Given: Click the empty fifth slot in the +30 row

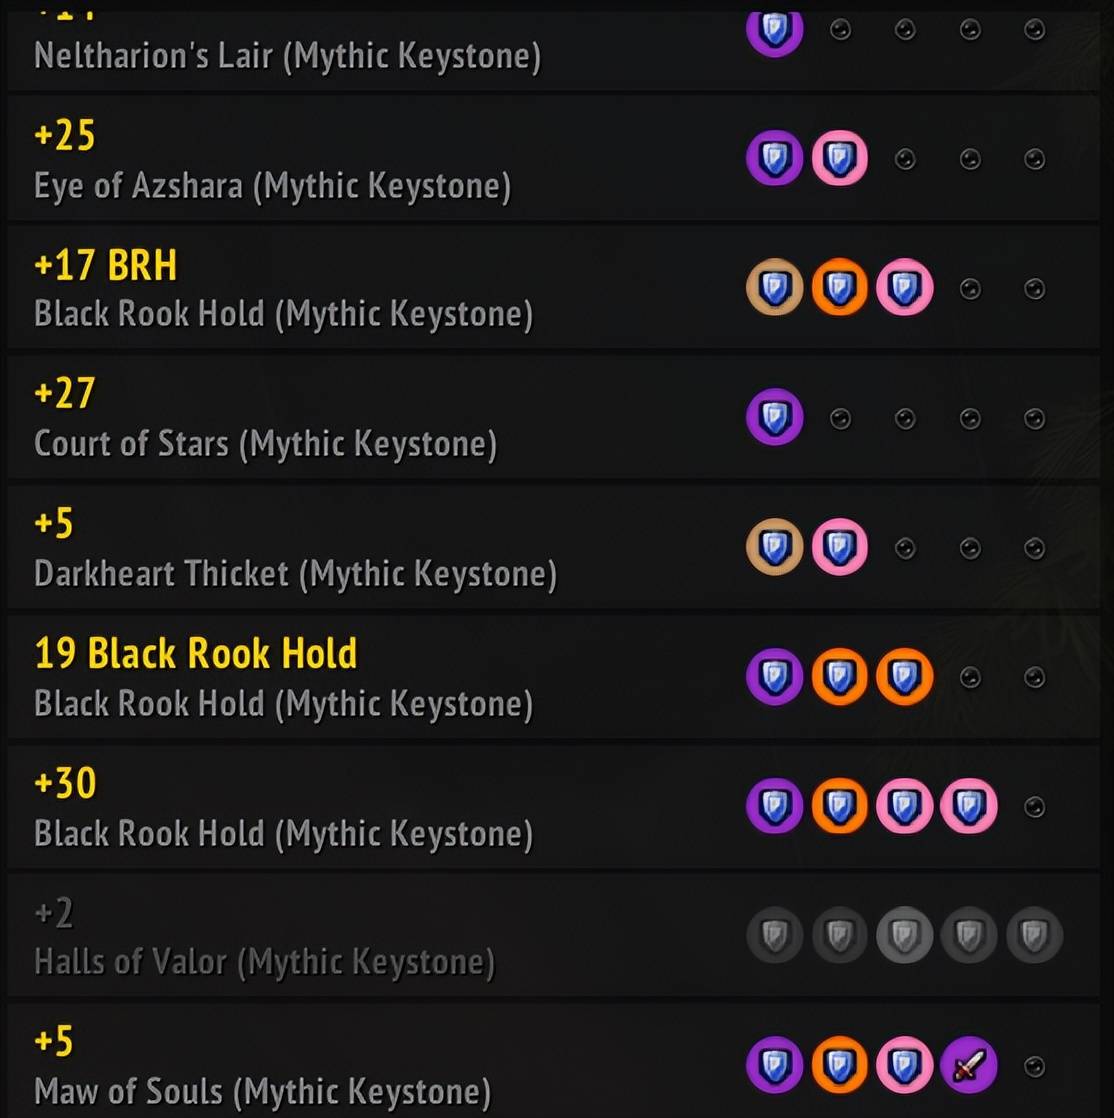Looking at the screenshot, I should [x=1035, y=806].
